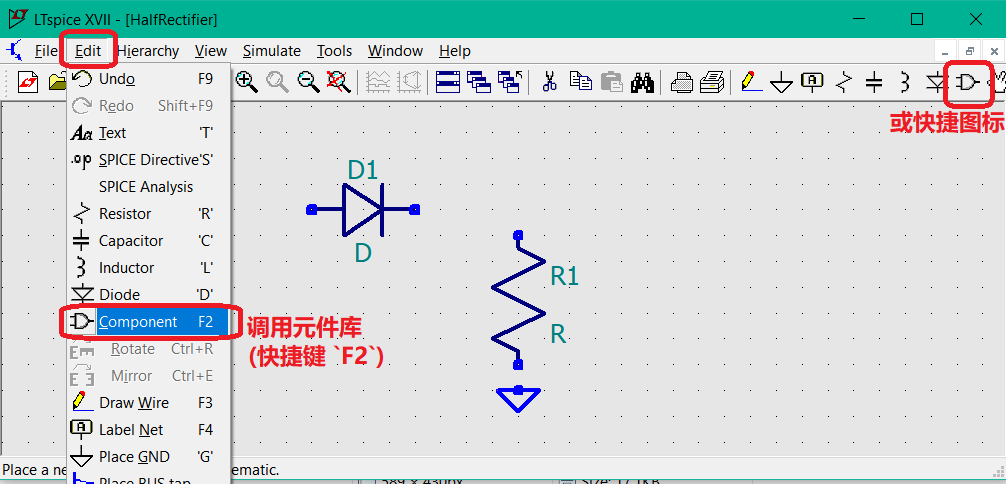Click the Tile Horizontally windows icon
The image size is (1006, 484).
(x=447, y=81)
